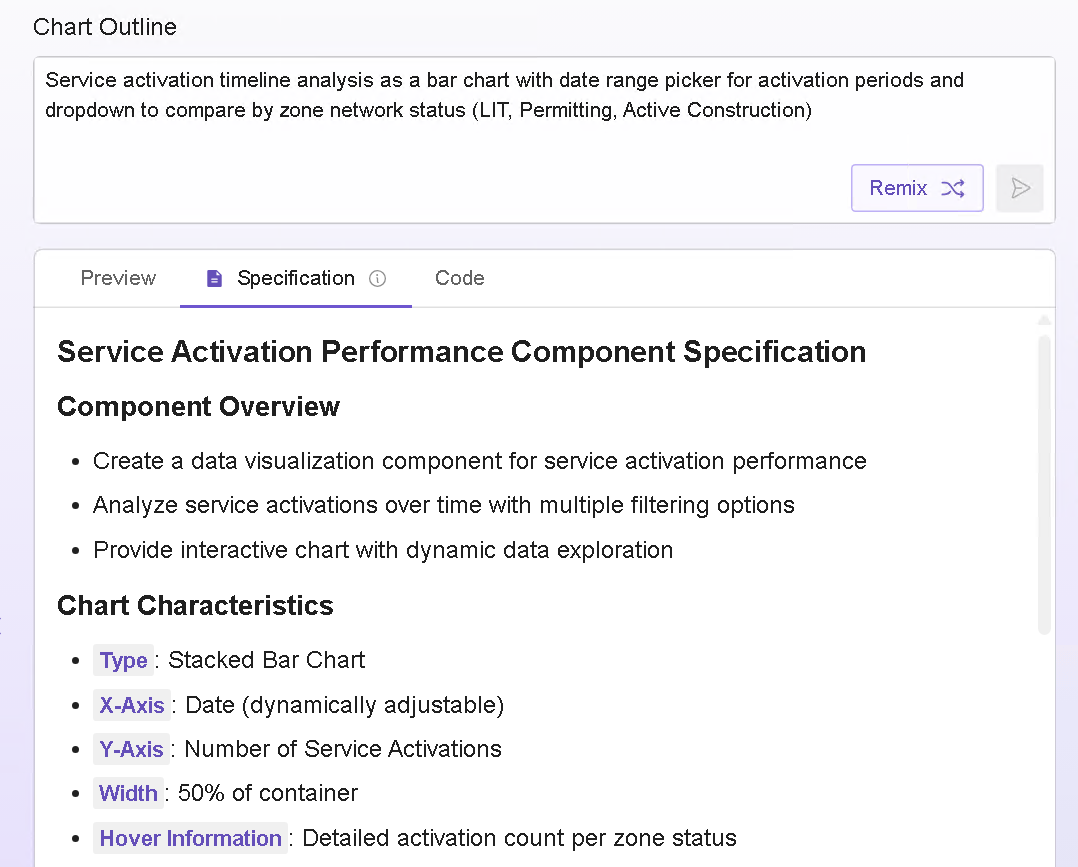Click the Type tag in Chart Characteristics
Viewport: 1078px width, 867px height.
click(x=124, y=661)
